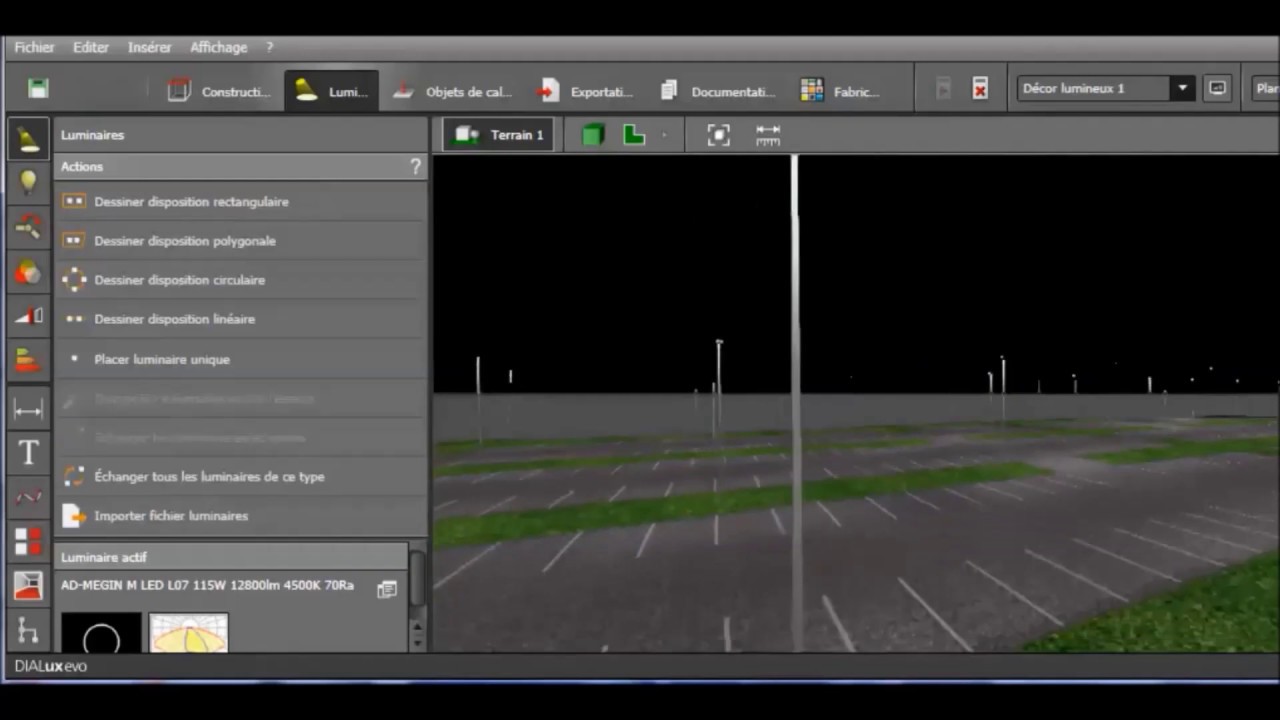Click the light scene monitor icon

tap(1217, 88)
